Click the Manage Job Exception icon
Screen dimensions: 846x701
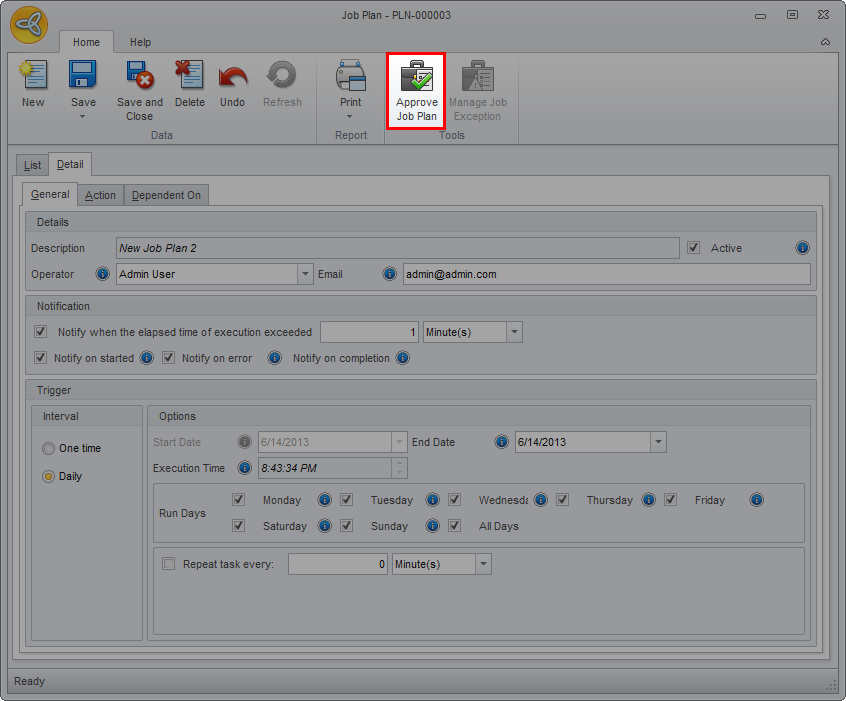click(x=477, y=74)
